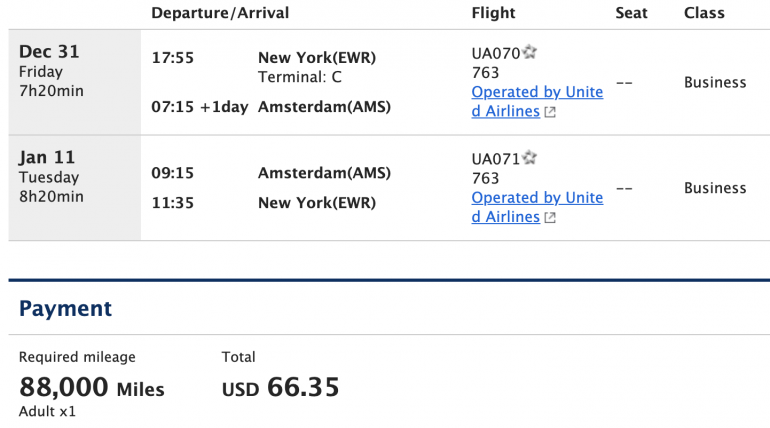
Task: Open the UA071 'Operated by United Airlines' link
Action: pos(537,198)
